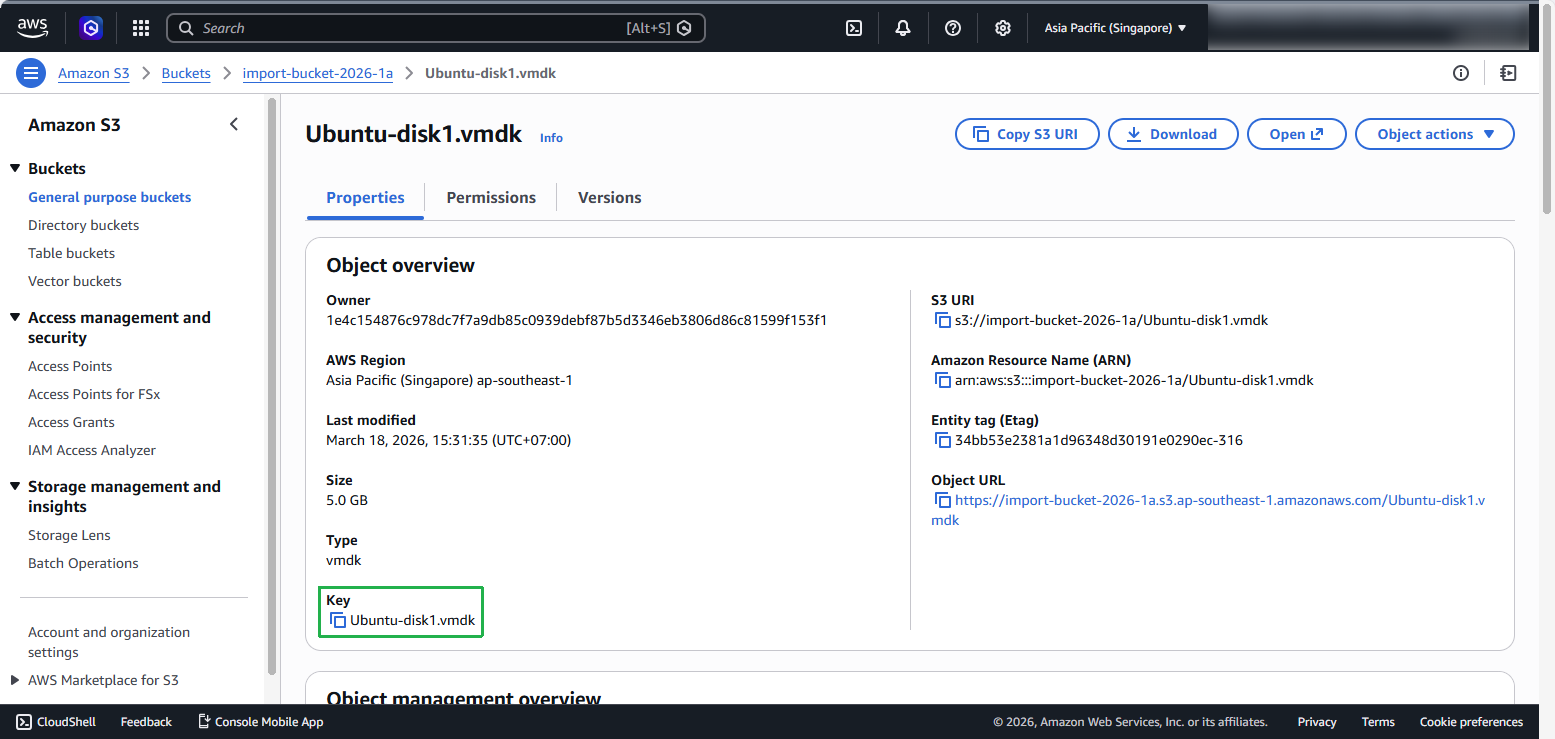Viewport: 1555px width, 739px height.
Task: Open IAM Access Analyzer
Action: click(92, 450)
